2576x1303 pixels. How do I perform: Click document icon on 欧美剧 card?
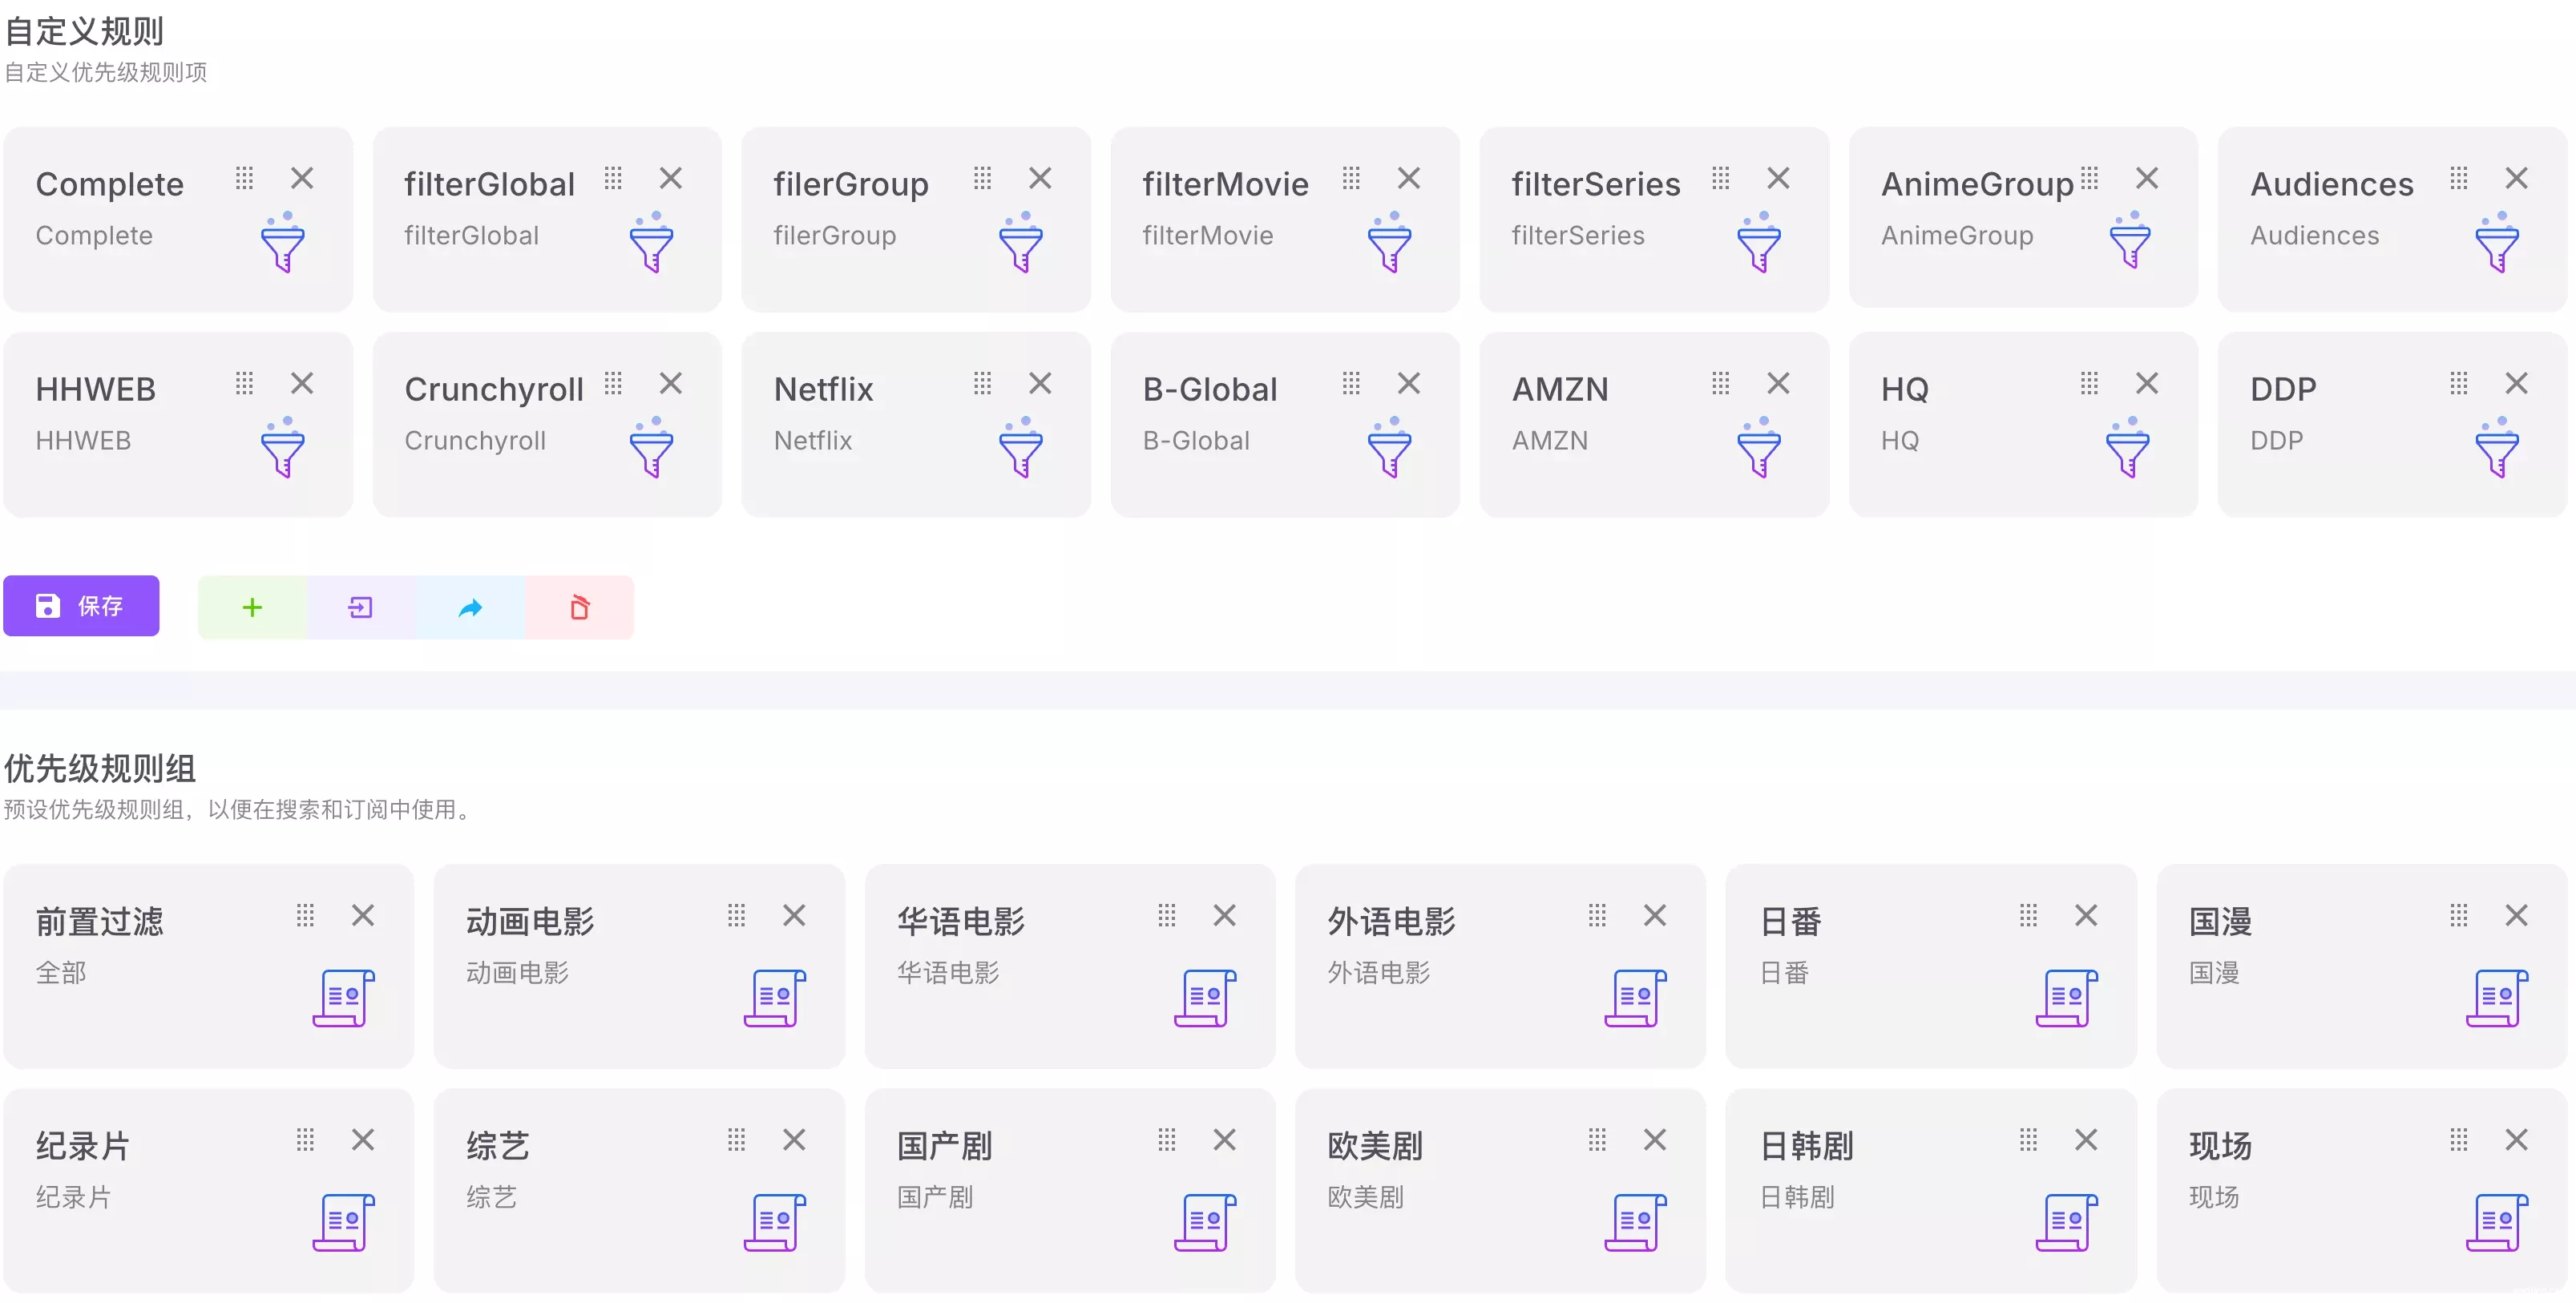click(1635, 1222)
